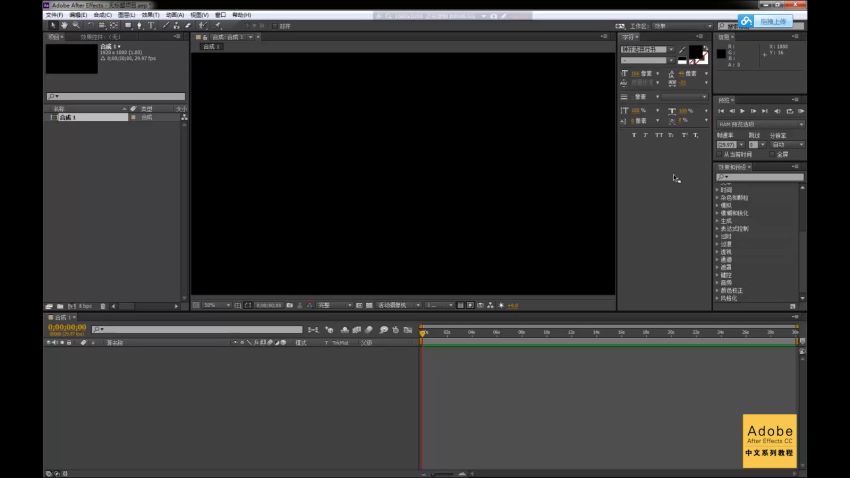Click the Subscript text style icon
Screen dimensions: 850x478
696,135
